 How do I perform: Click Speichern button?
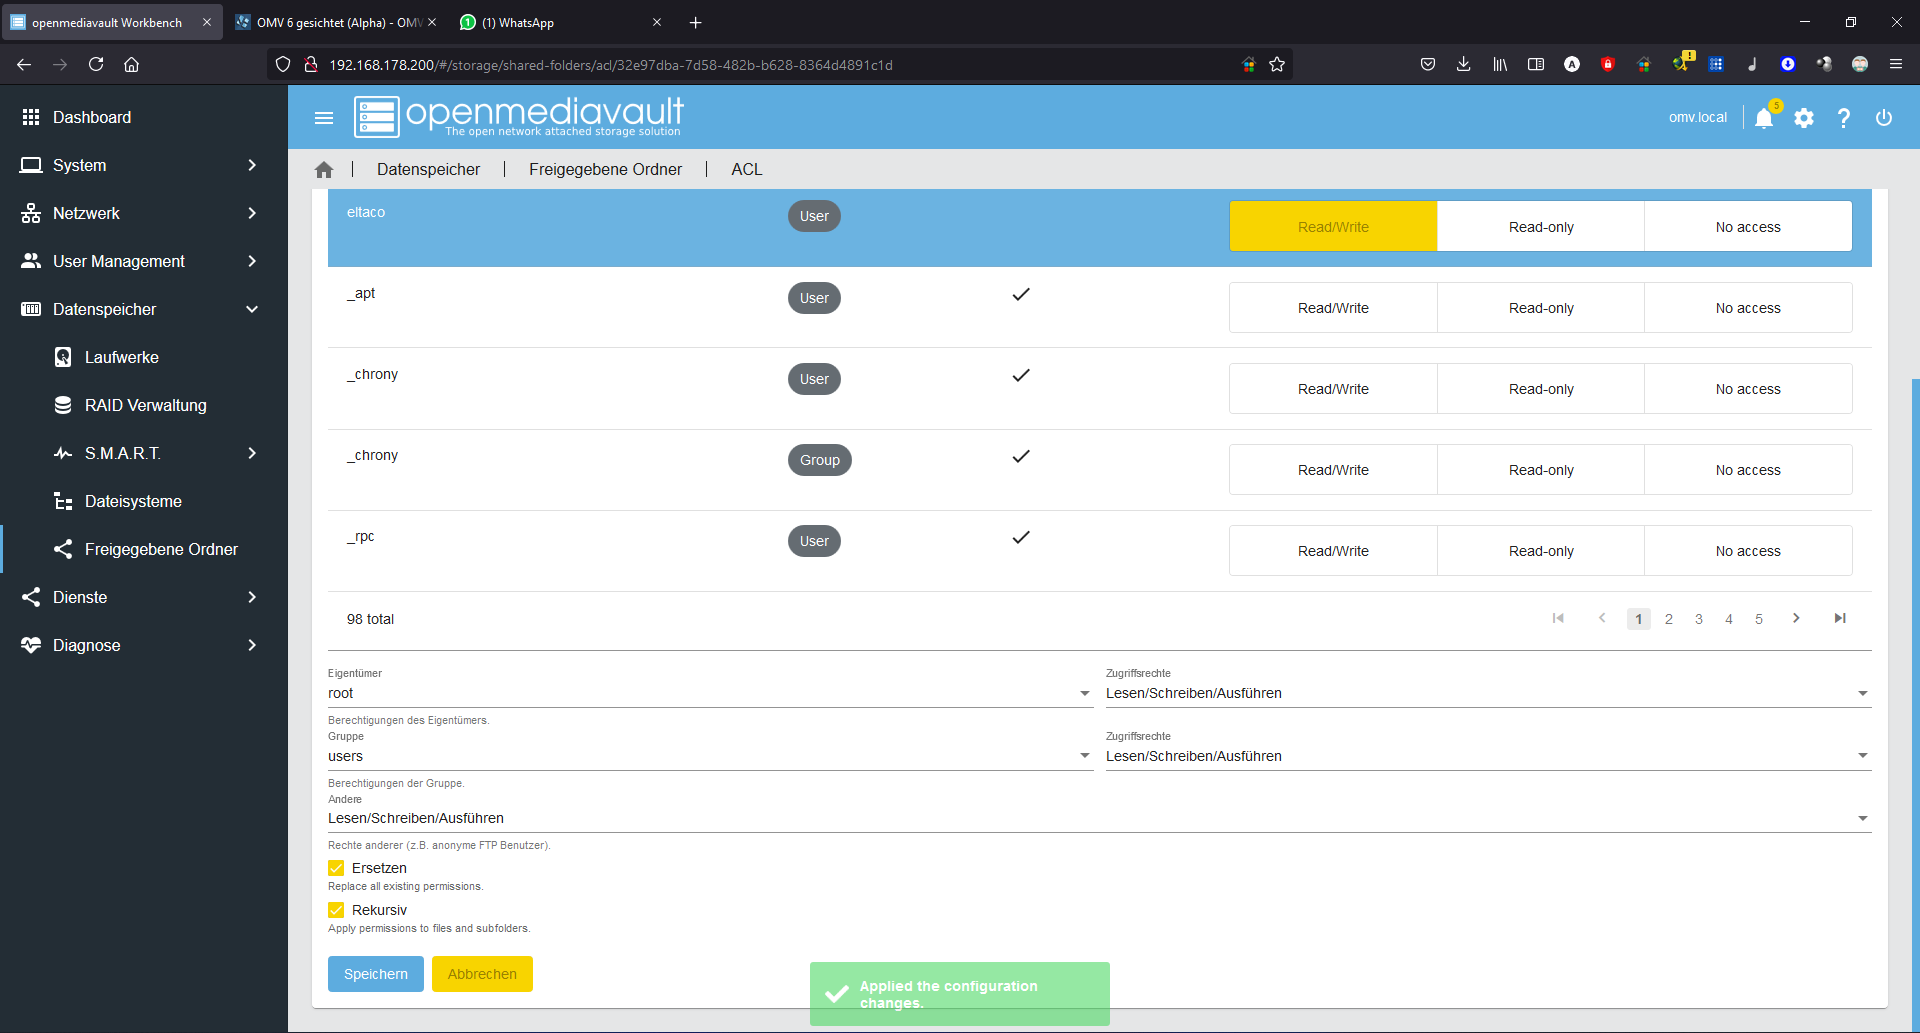(x=376, y=974)
